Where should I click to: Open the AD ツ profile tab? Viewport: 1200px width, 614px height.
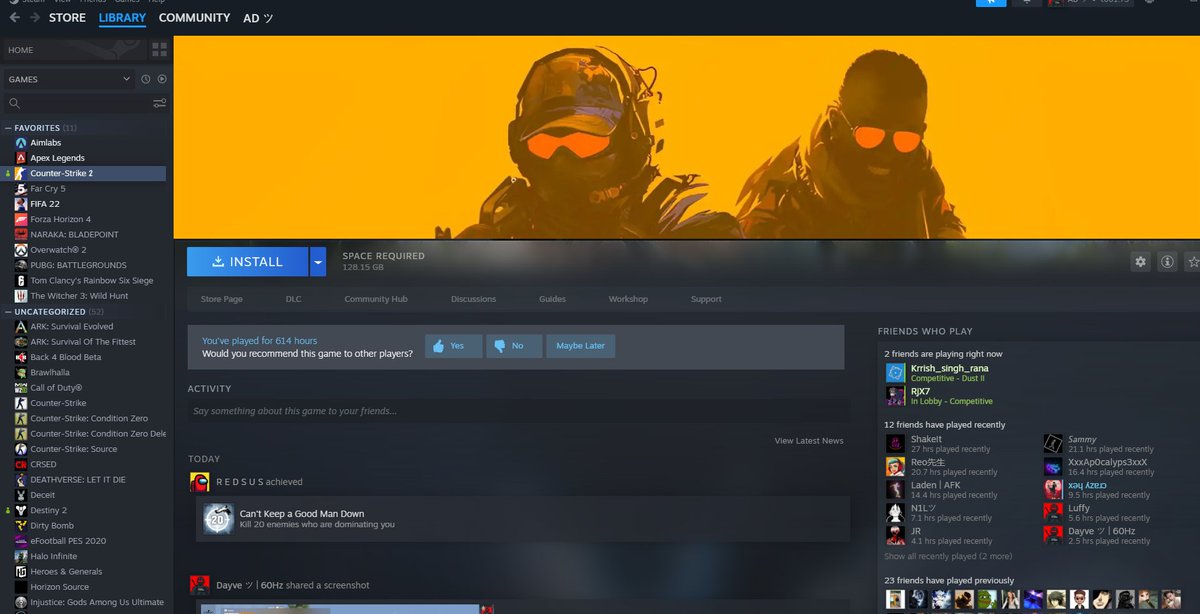click(258, 18)
